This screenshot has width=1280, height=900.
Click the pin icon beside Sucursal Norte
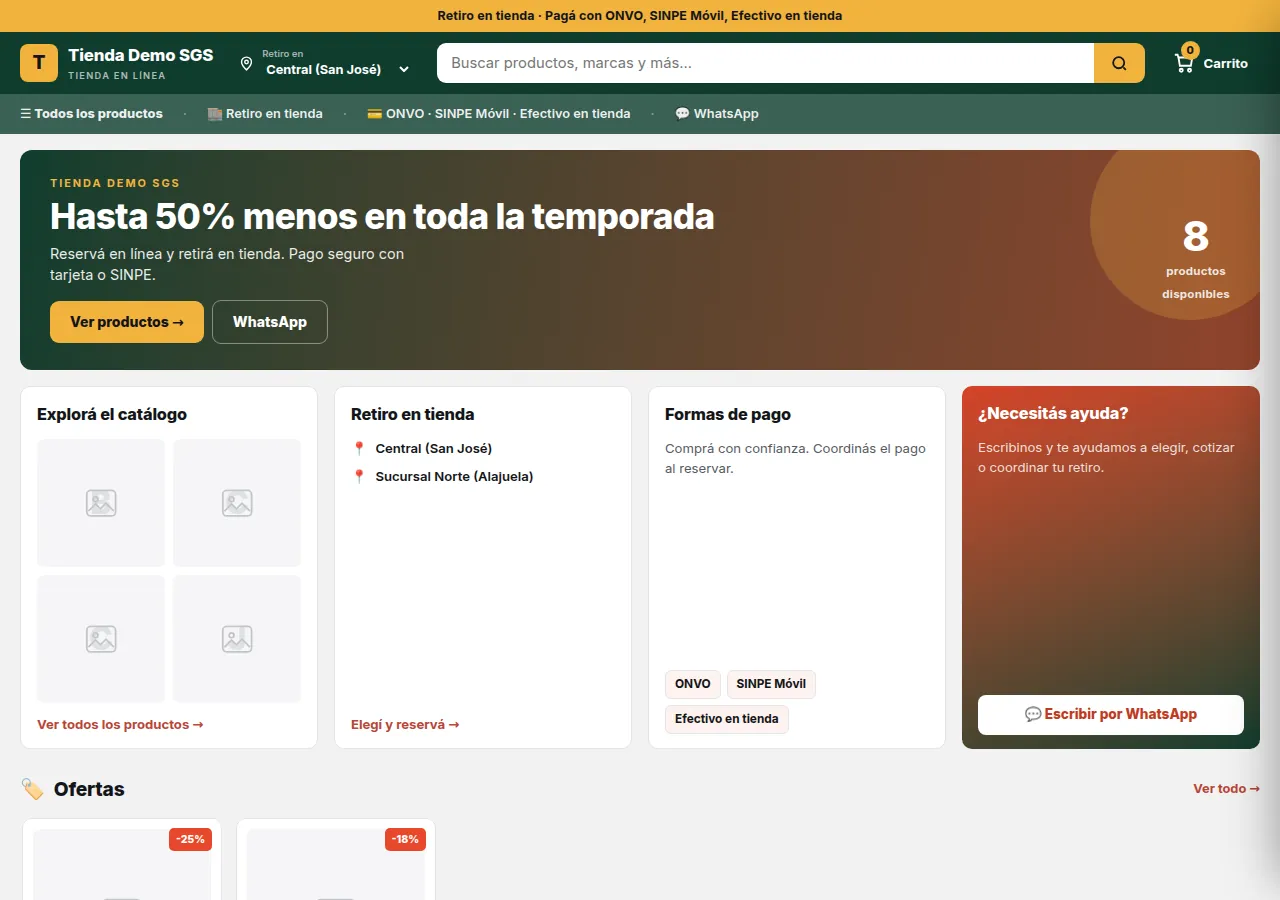tap(359, 476)
